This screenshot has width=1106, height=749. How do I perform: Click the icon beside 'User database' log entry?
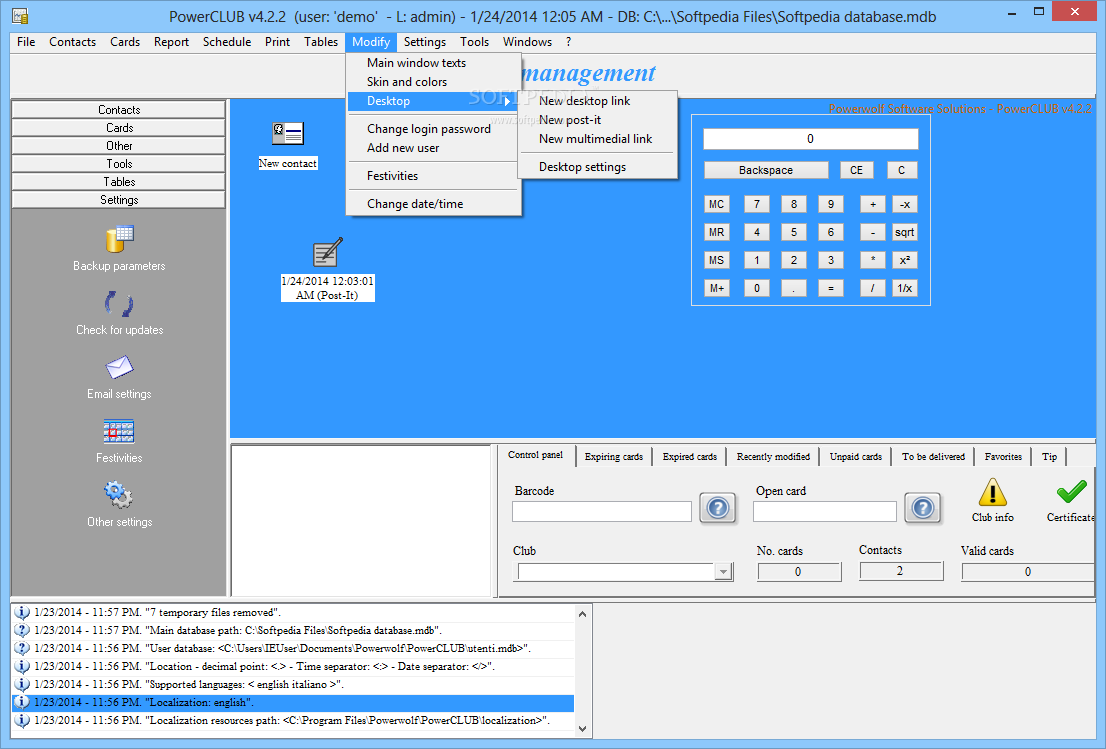[23, 648]
